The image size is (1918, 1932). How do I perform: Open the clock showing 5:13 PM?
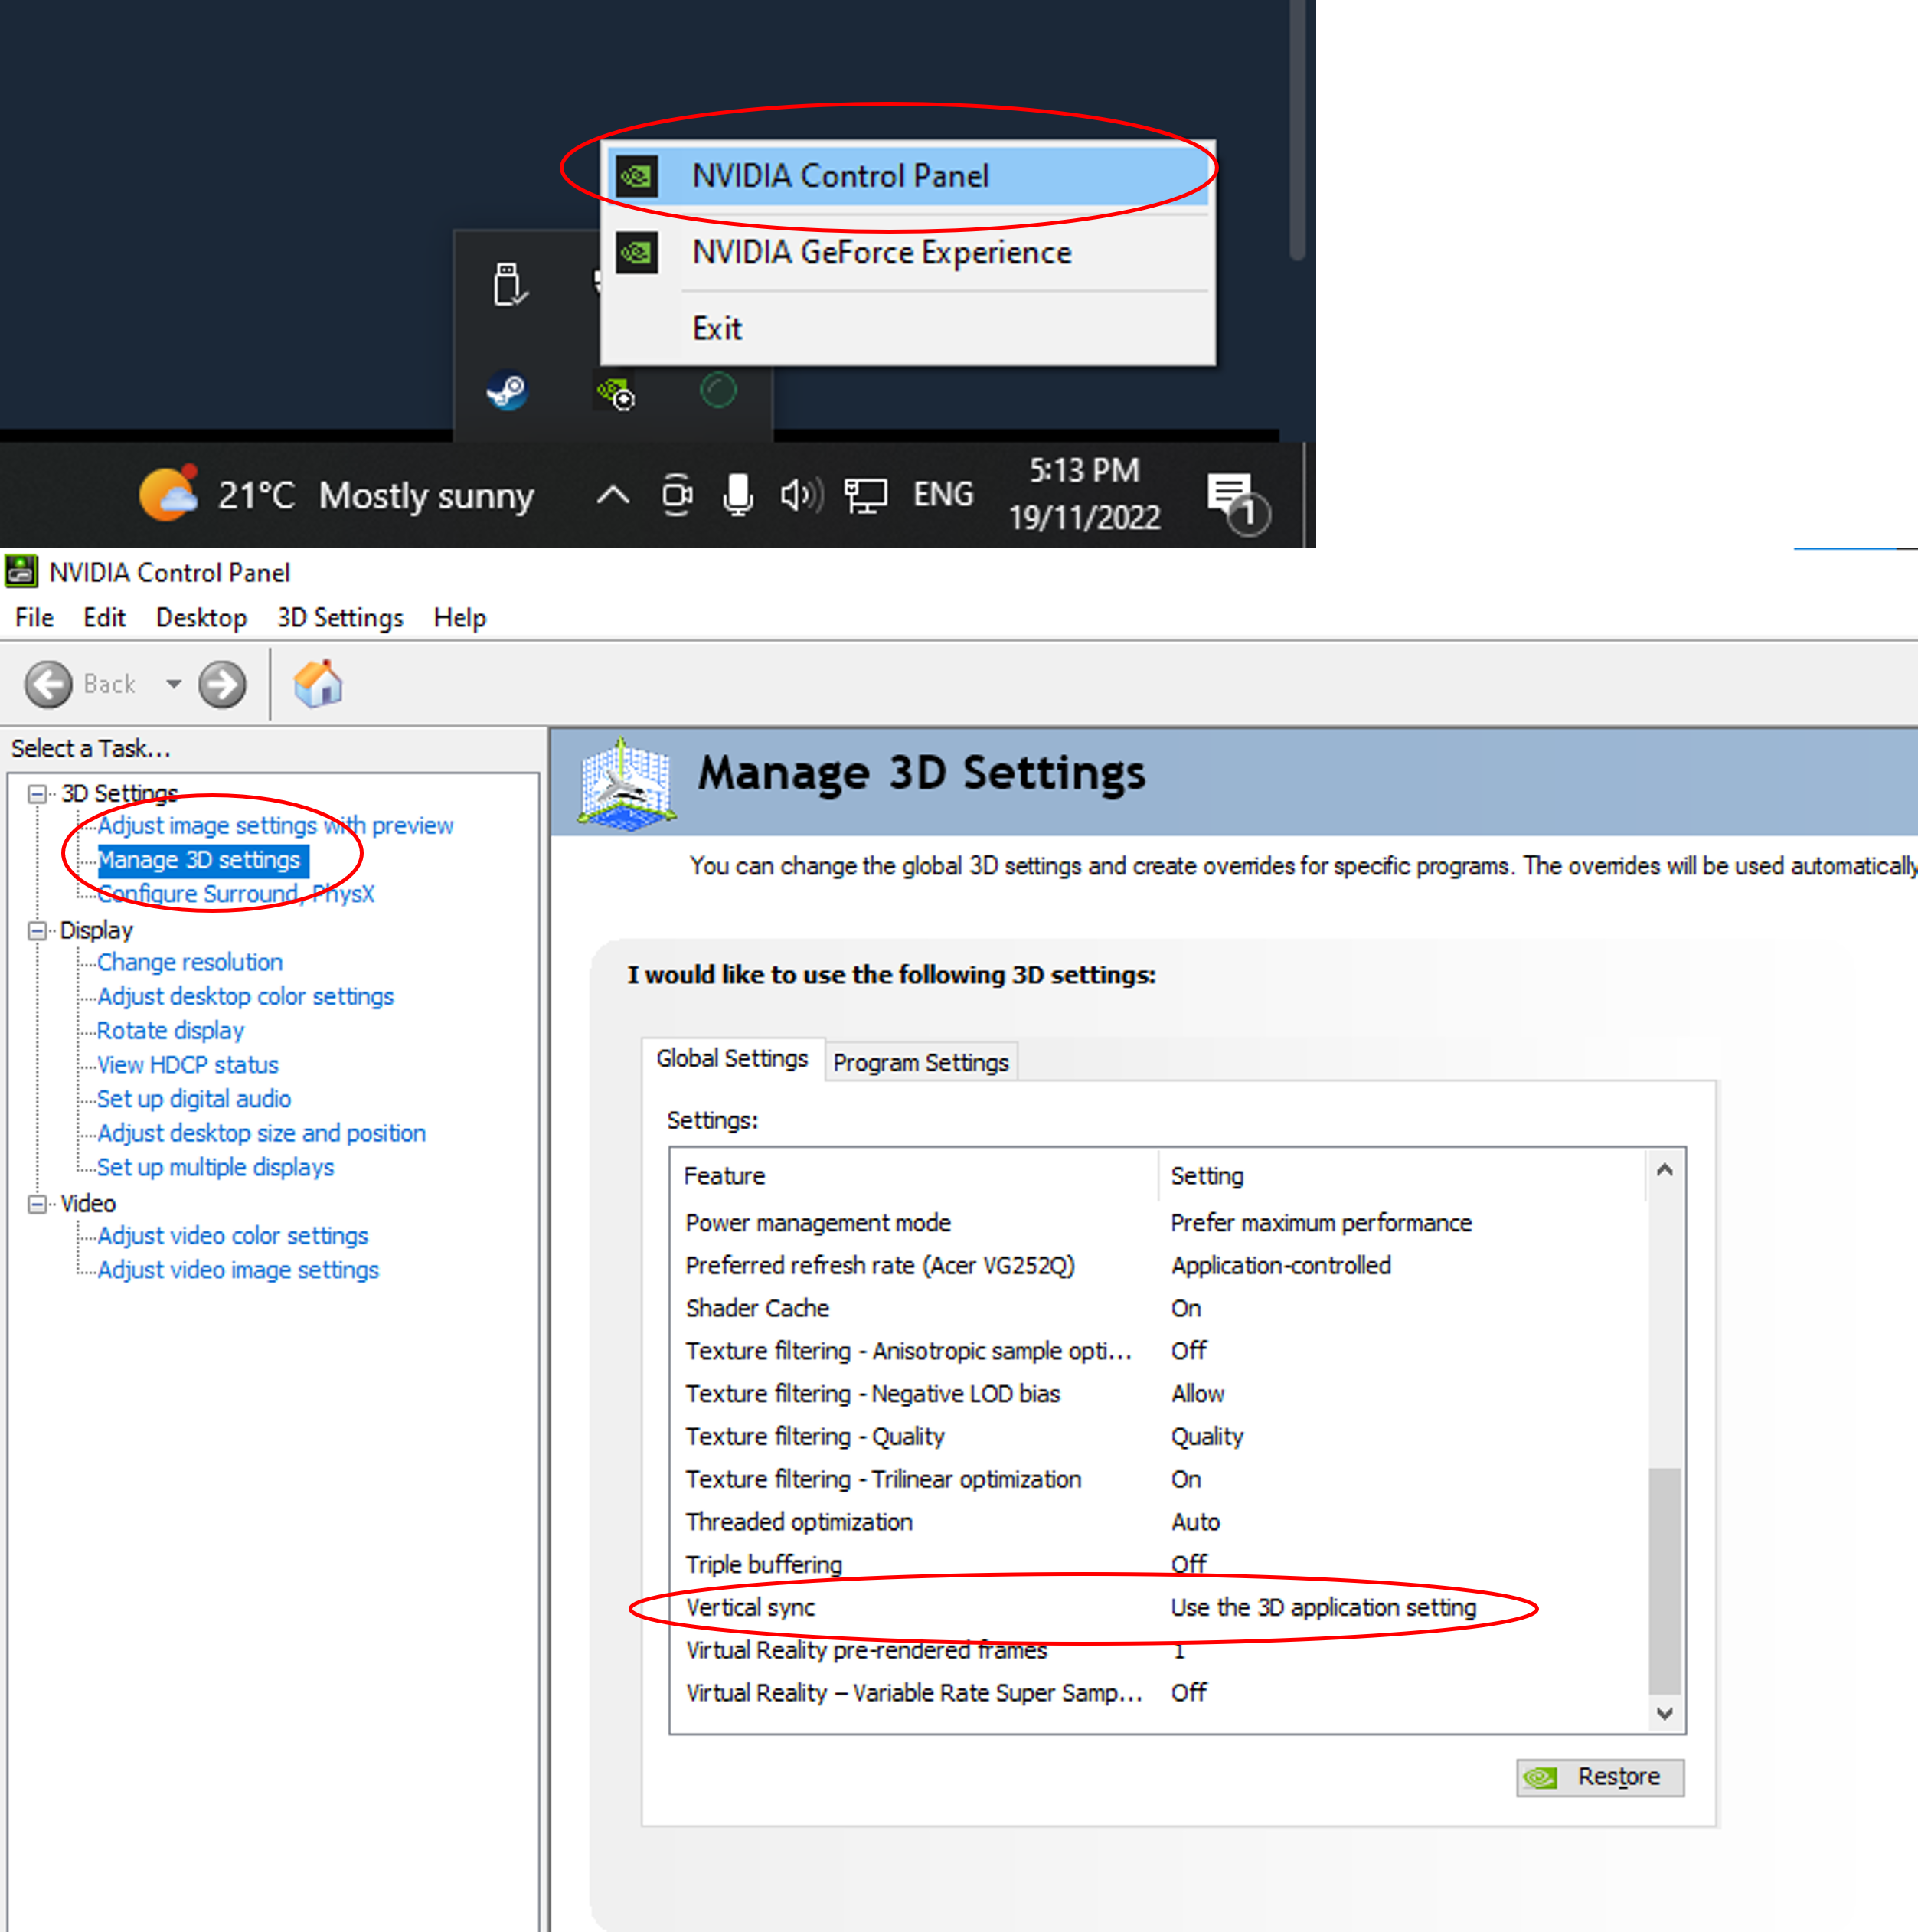1084,494
